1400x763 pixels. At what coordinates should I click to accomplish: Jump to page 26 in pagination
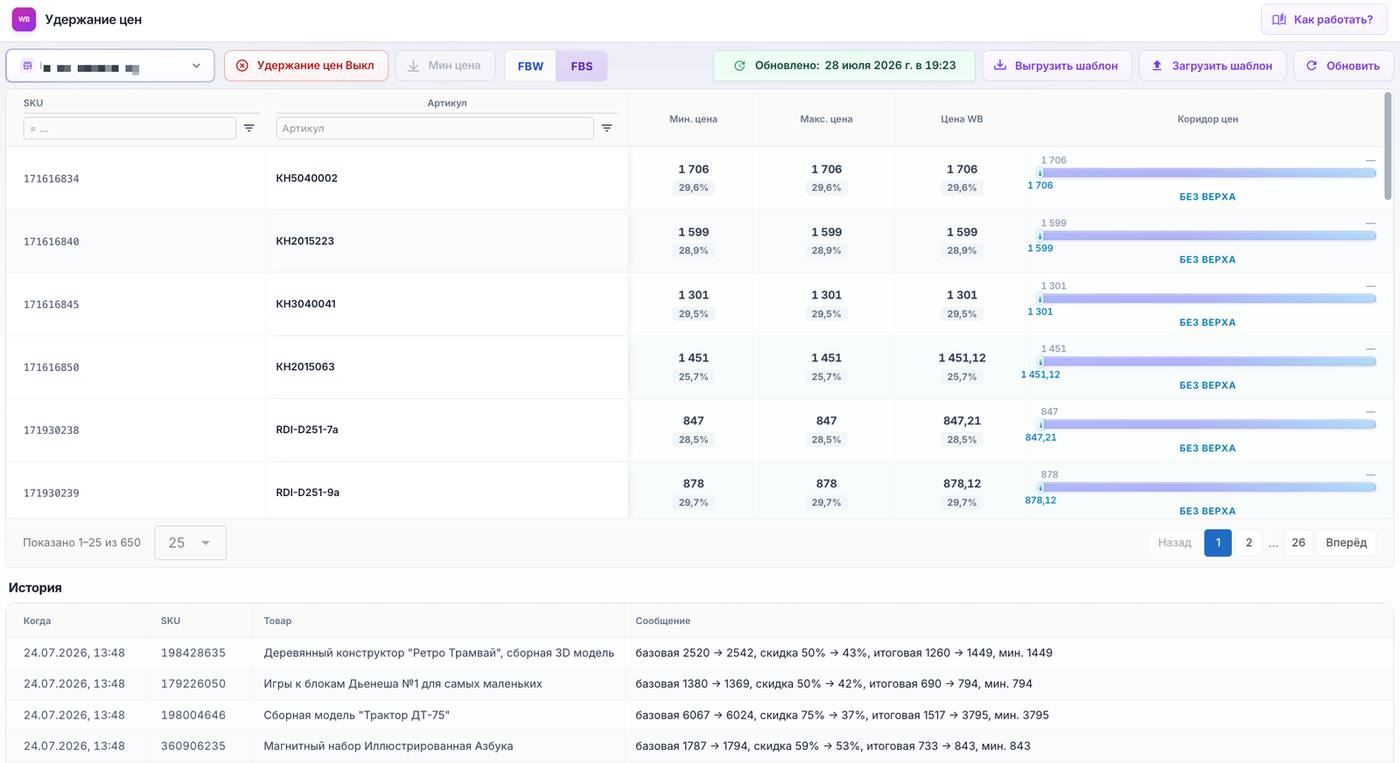click(x=1298, y=543)
